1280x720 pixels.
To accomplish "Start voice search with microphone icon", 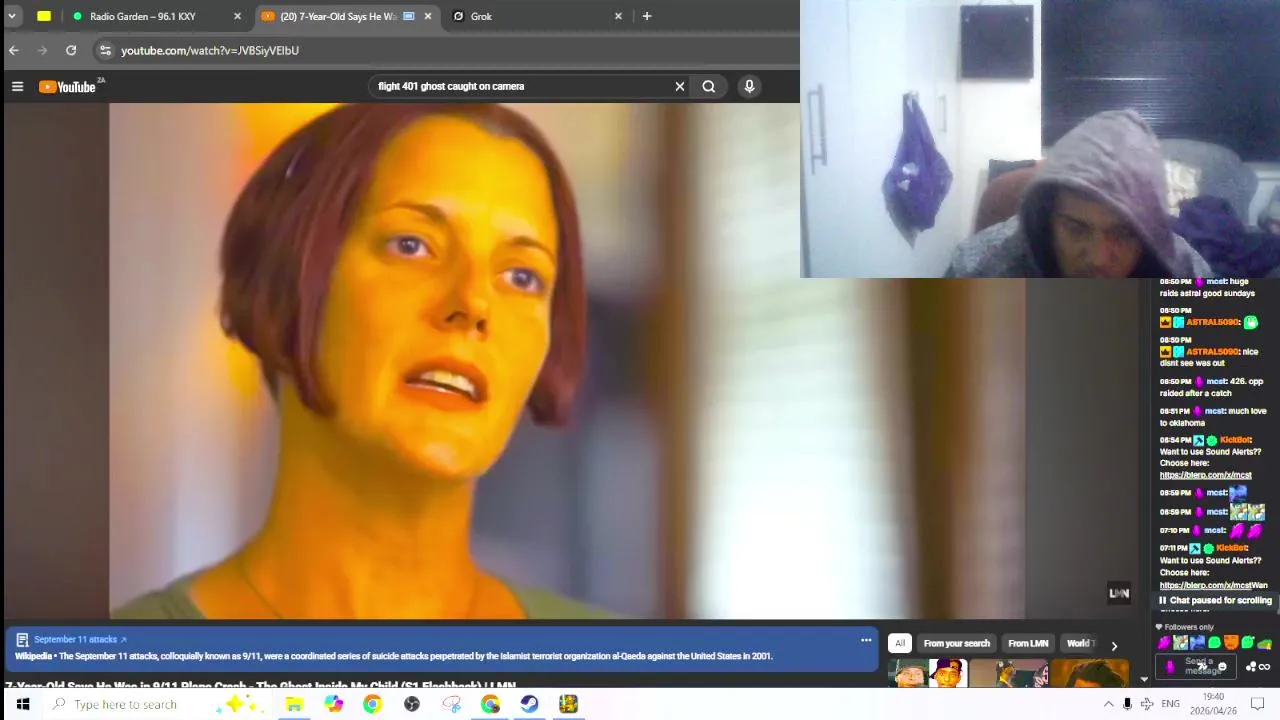I will click(749, 86).
